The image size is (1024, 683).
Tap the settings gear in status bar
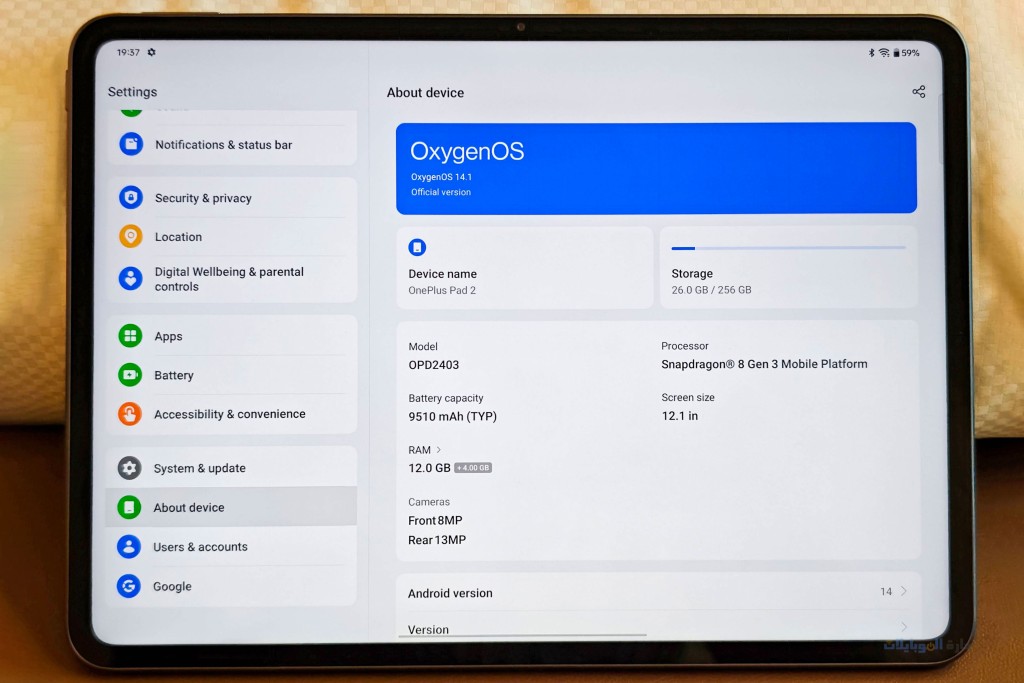(152, 52)
